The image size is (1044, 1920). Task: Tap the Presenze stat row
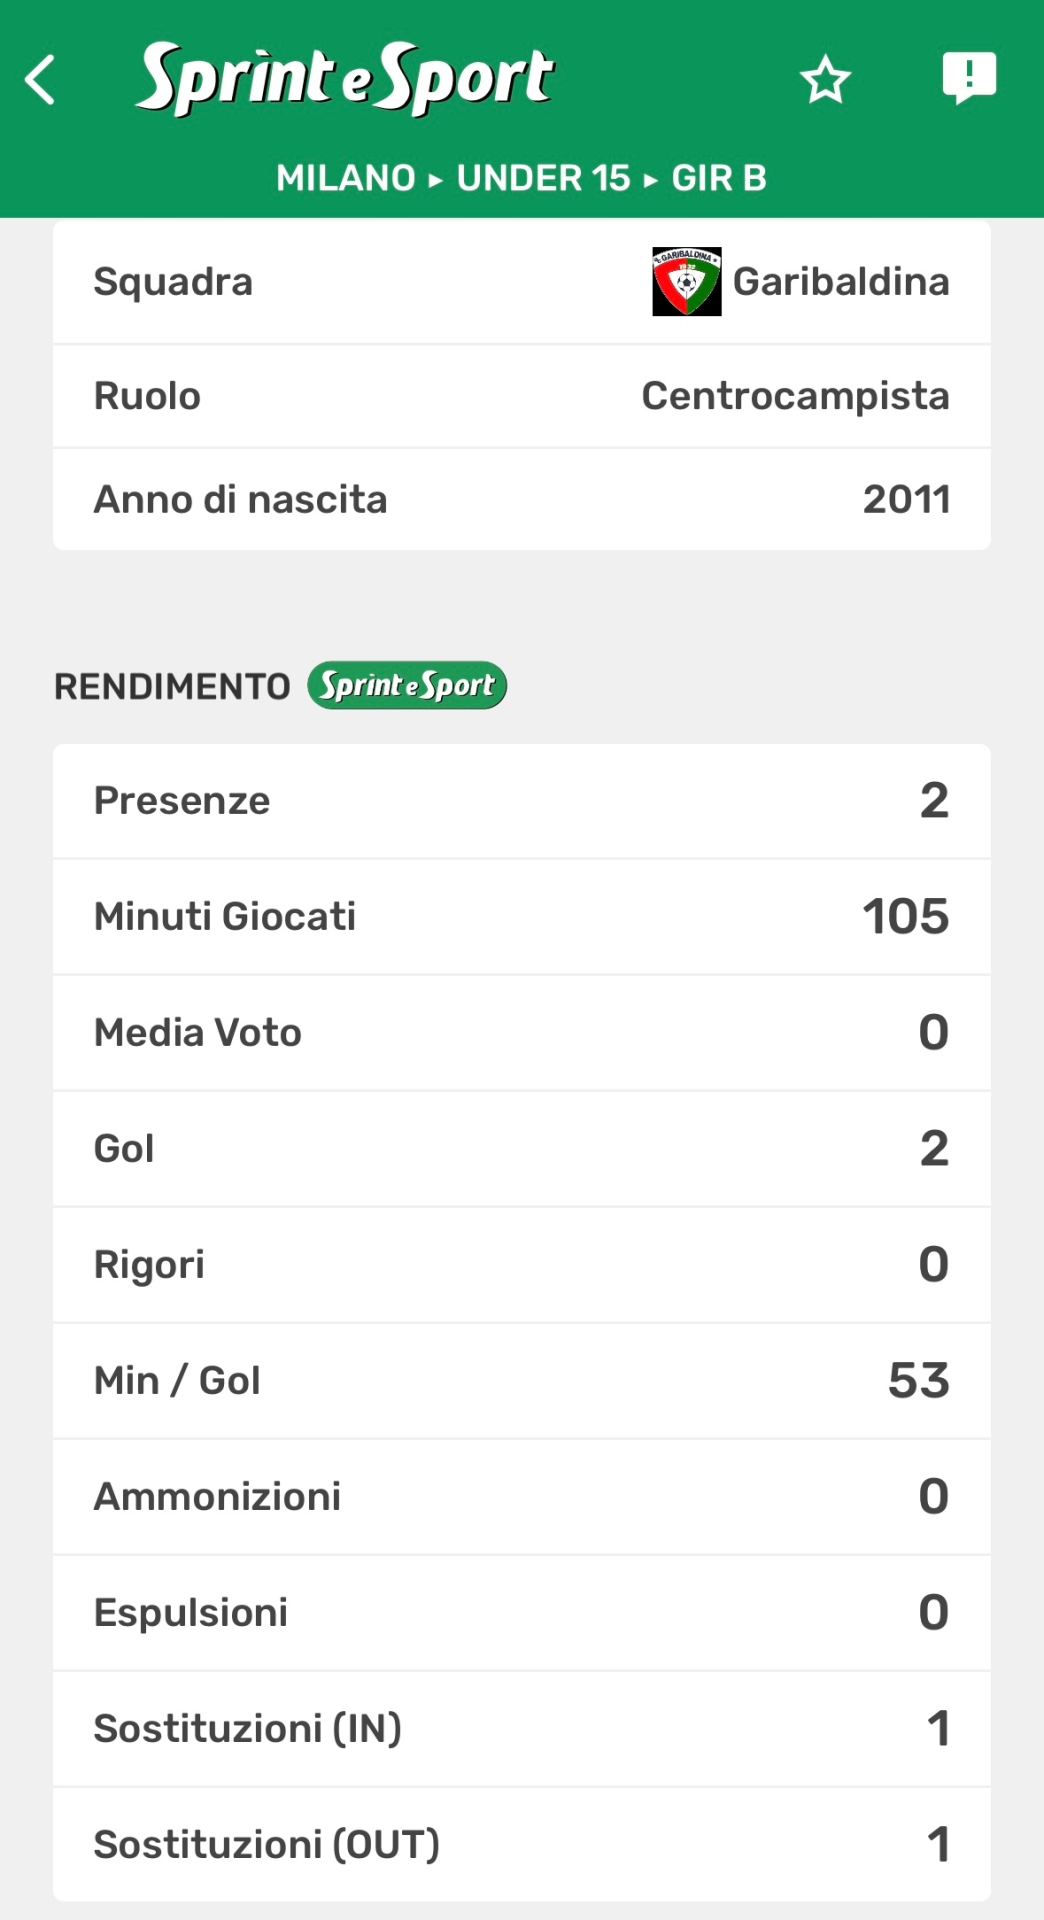pyautogui.click(x=521, y=801)
